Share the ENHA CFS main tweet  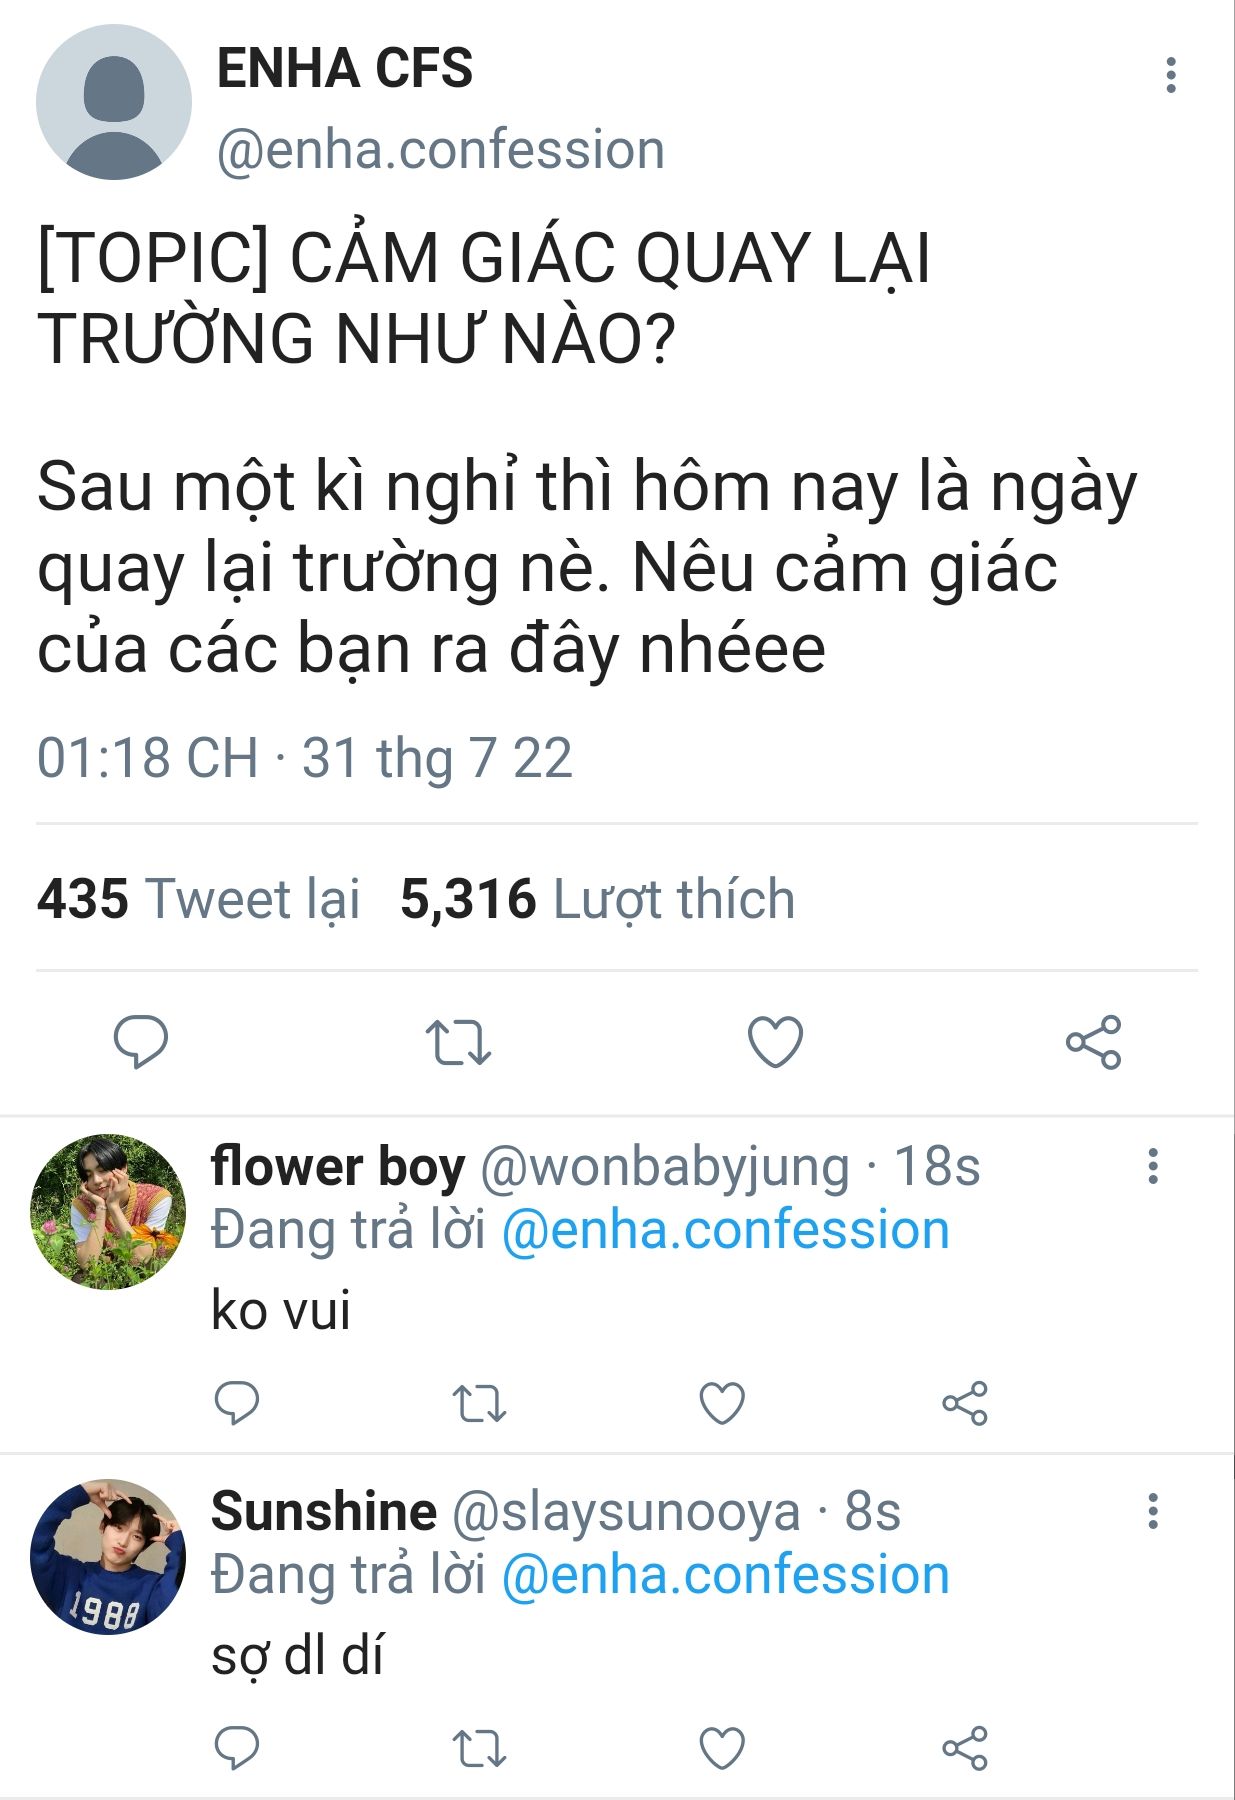point(1093,1042)
